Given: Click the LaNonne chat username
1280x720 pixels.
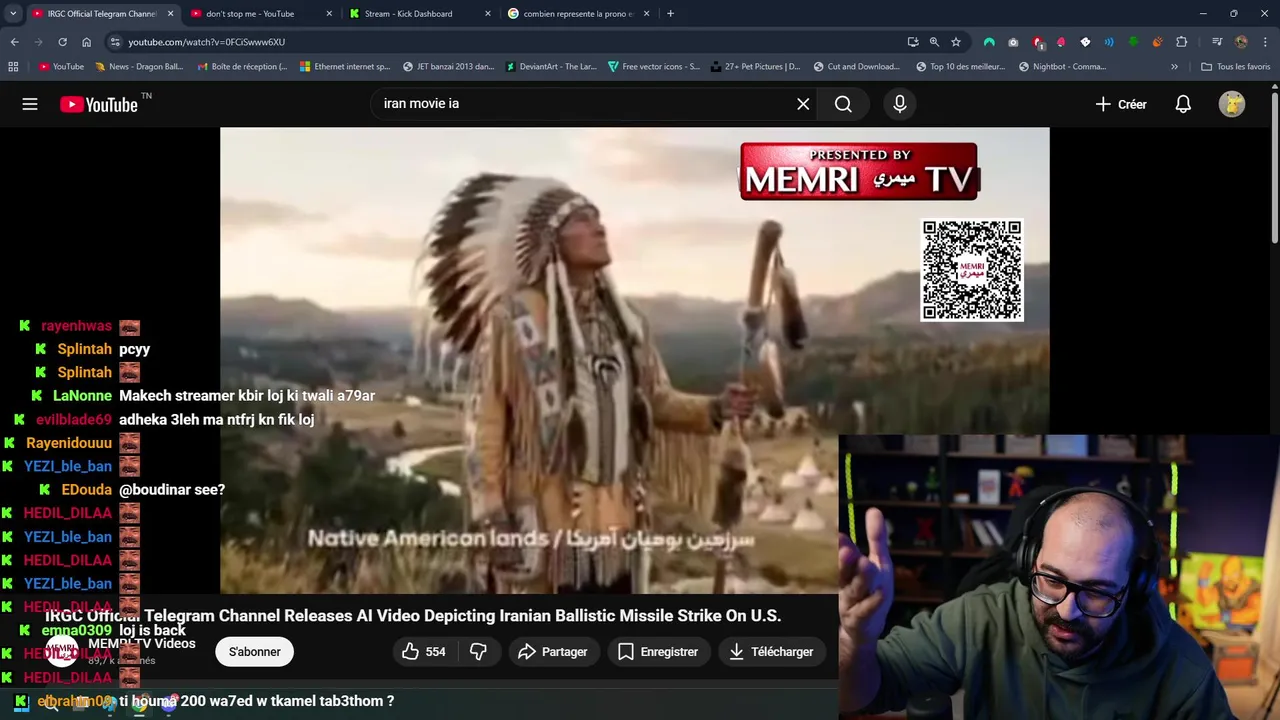Looking at the screenshot, I should [82, 396].
